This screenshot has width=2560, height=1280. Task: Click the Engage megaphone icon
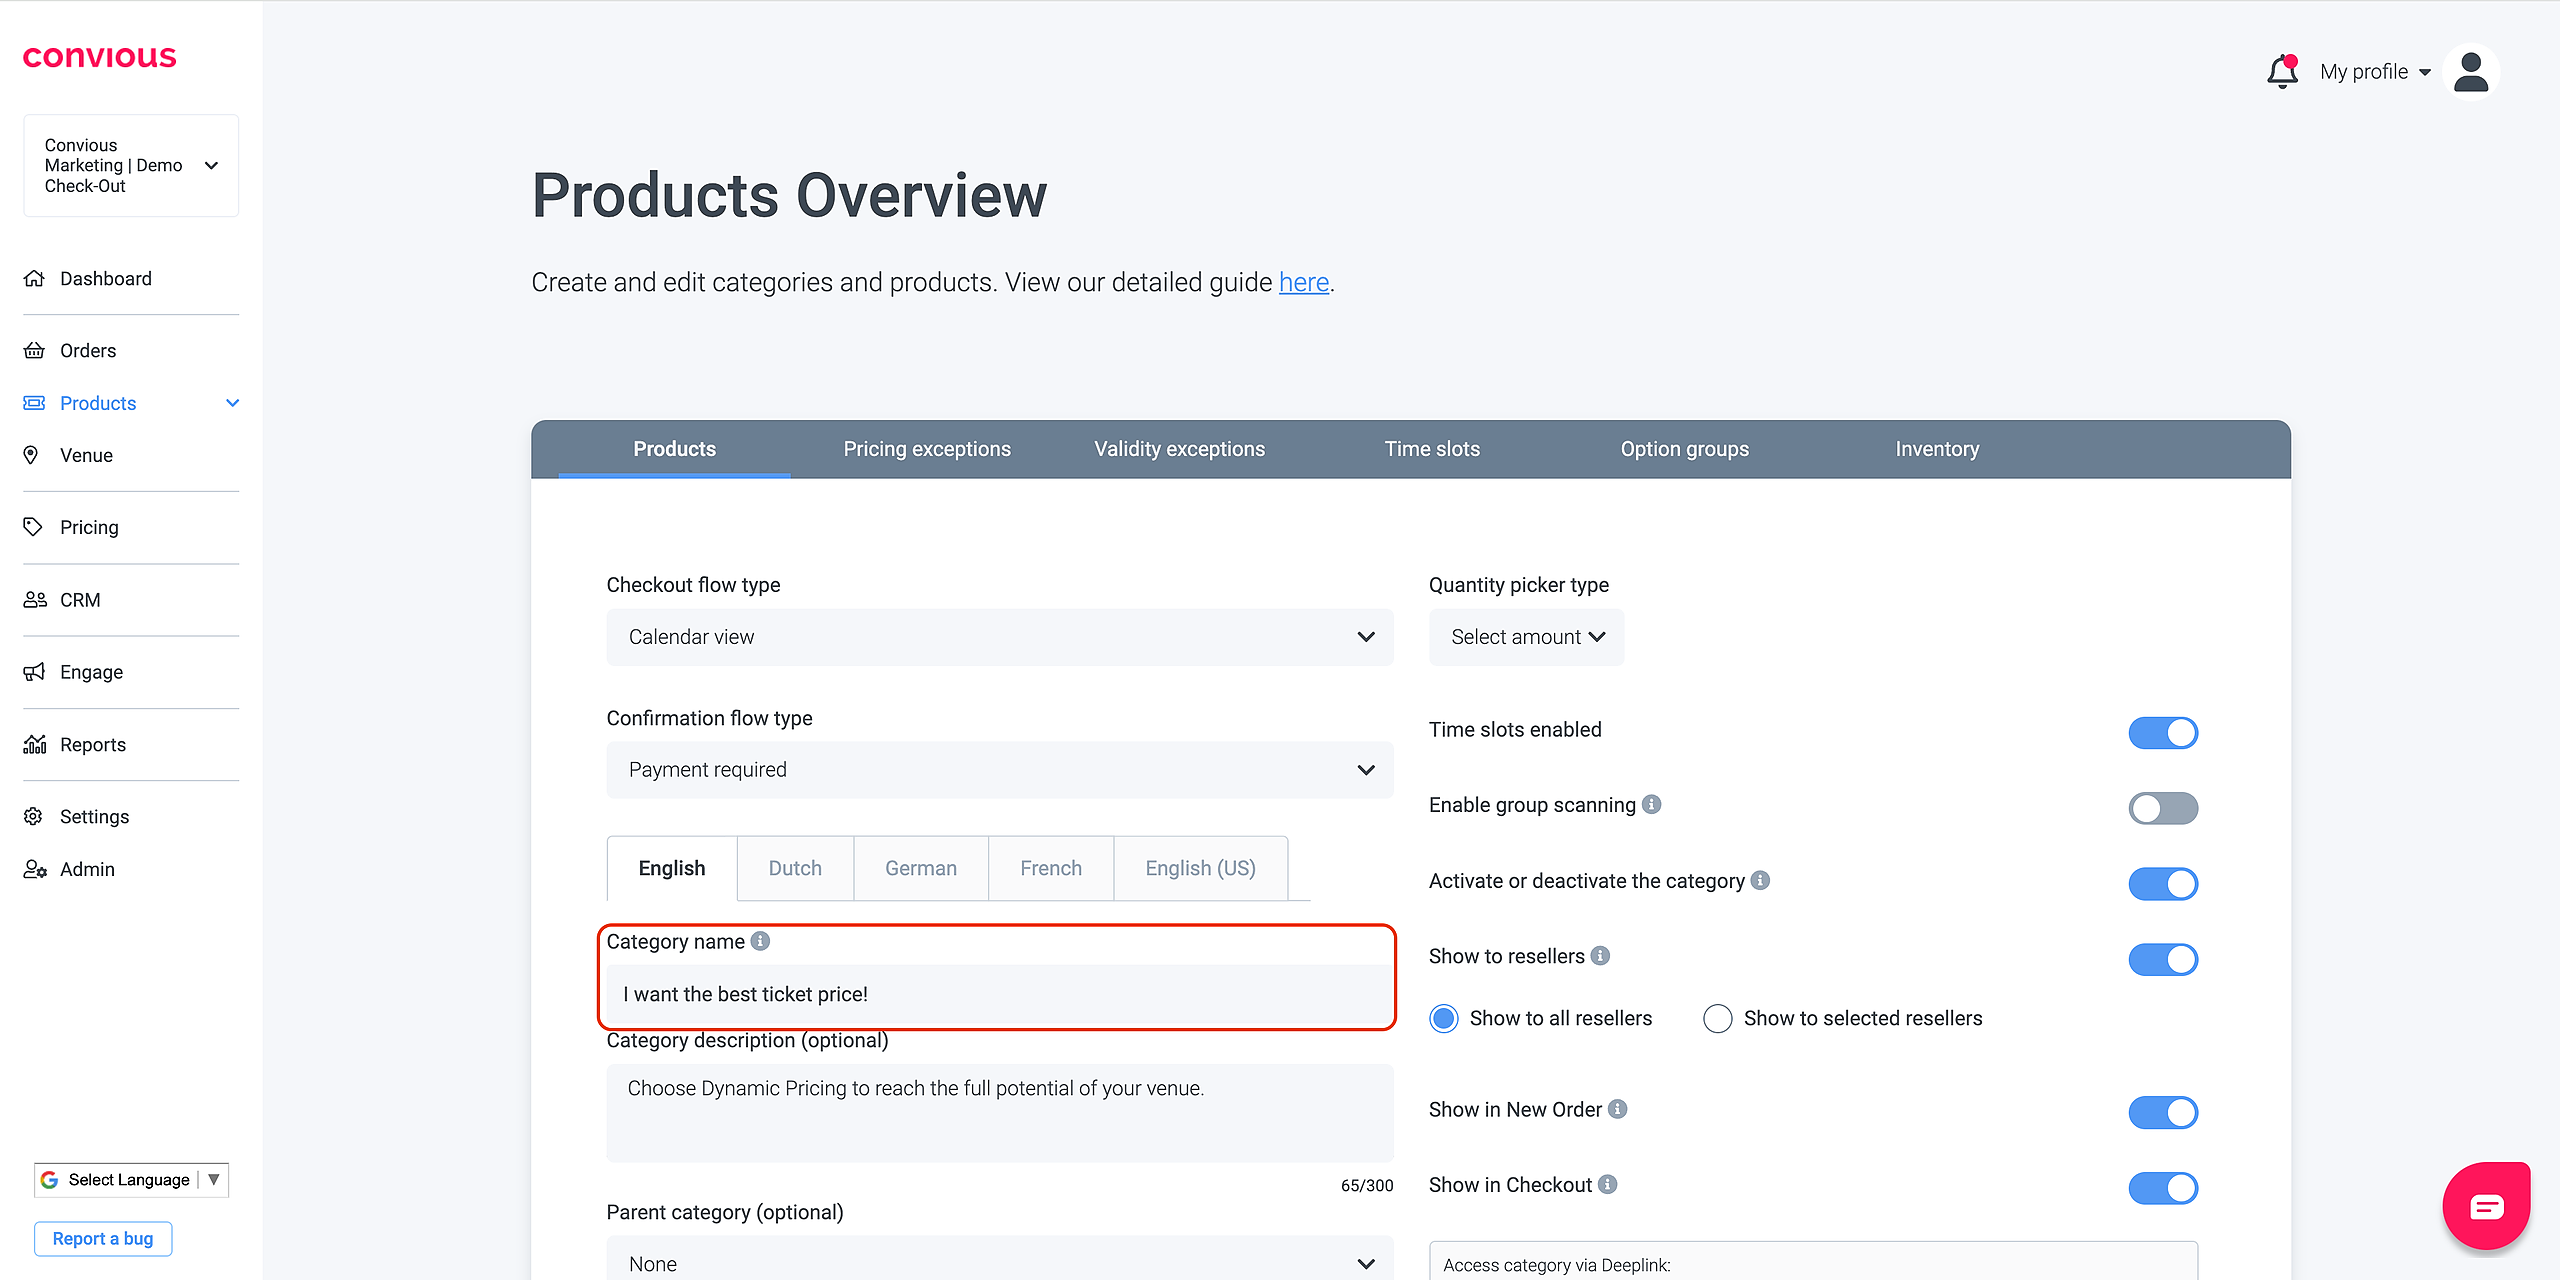(34, 672)
